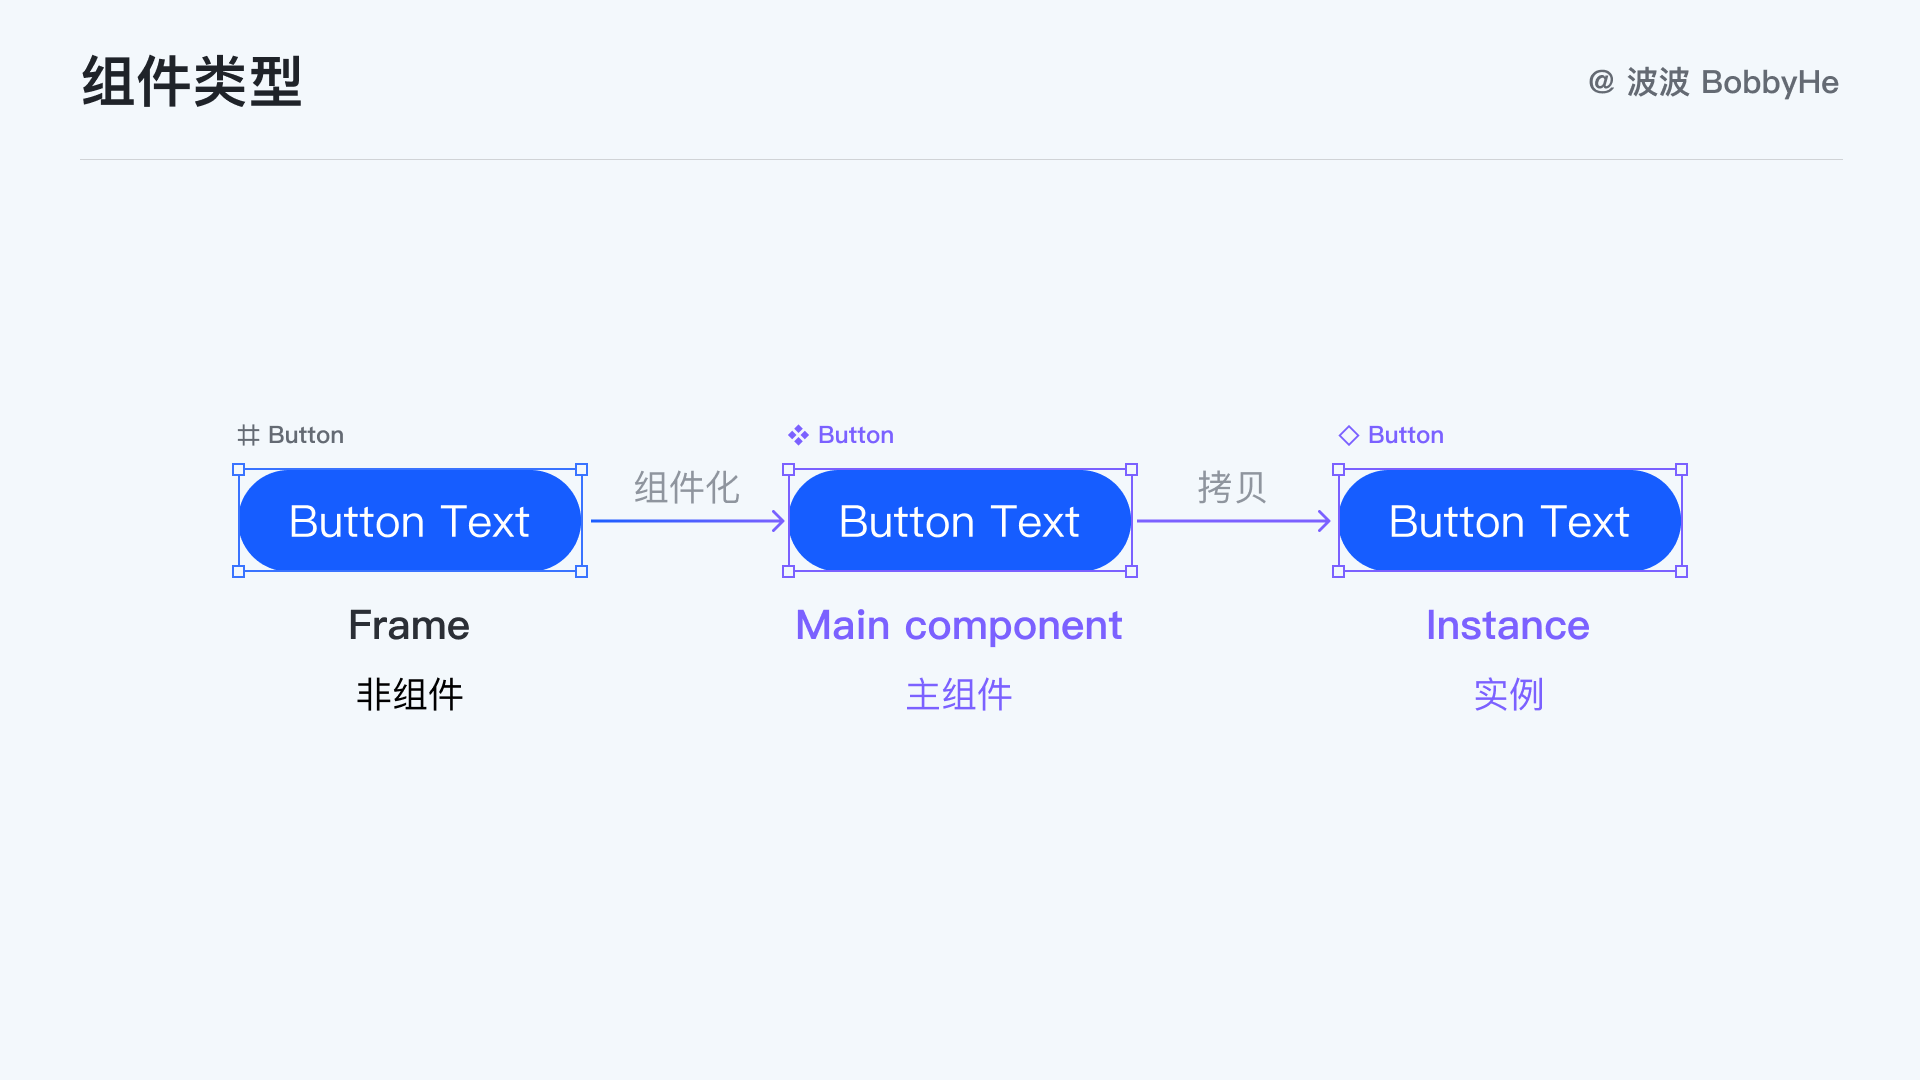Click the 波波 BobbyHe author name
The height and width of the screenshot is (1080, 1920).
(1733, 82)
